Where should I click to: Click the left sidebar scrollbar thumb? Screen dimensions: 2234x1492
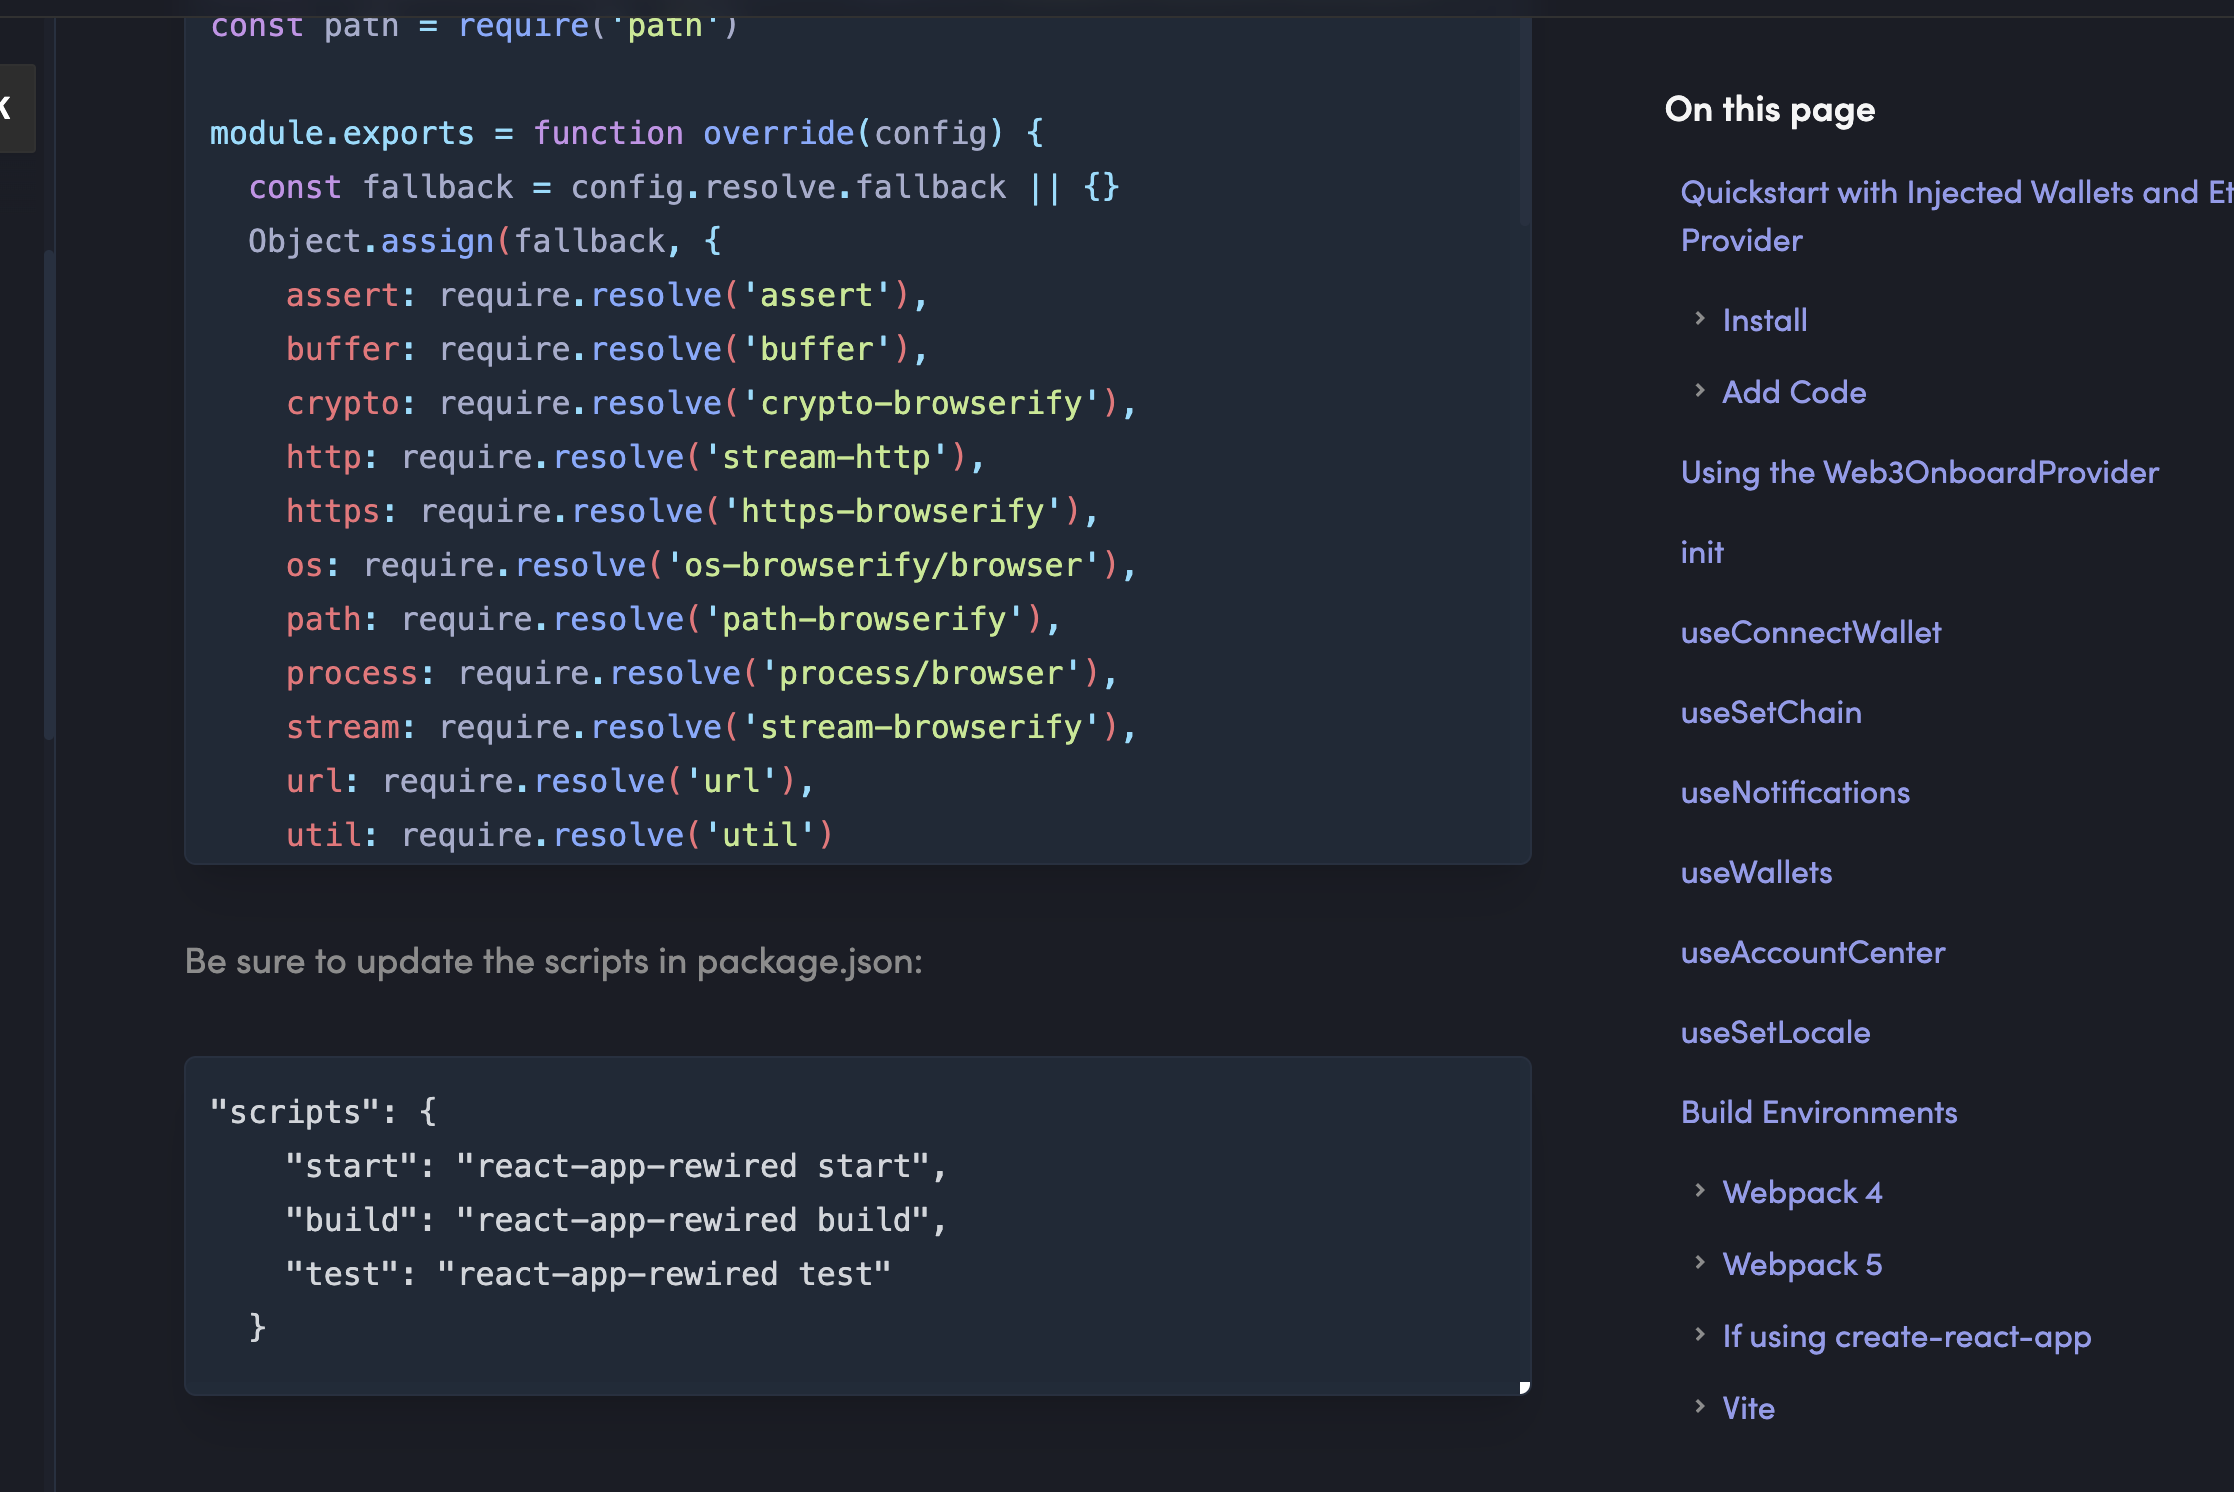coord(48,495)
